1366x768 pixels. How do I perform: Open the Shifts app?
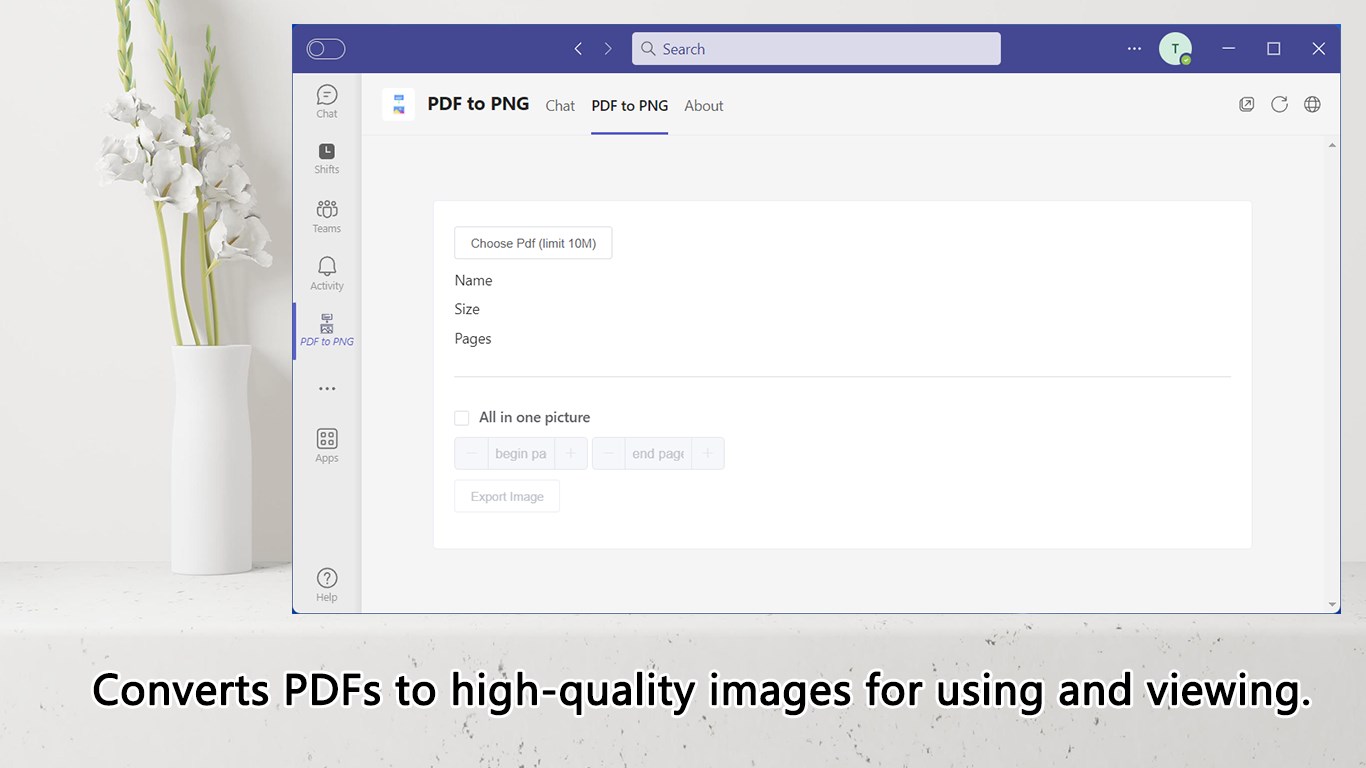click(x=327, y=158)
